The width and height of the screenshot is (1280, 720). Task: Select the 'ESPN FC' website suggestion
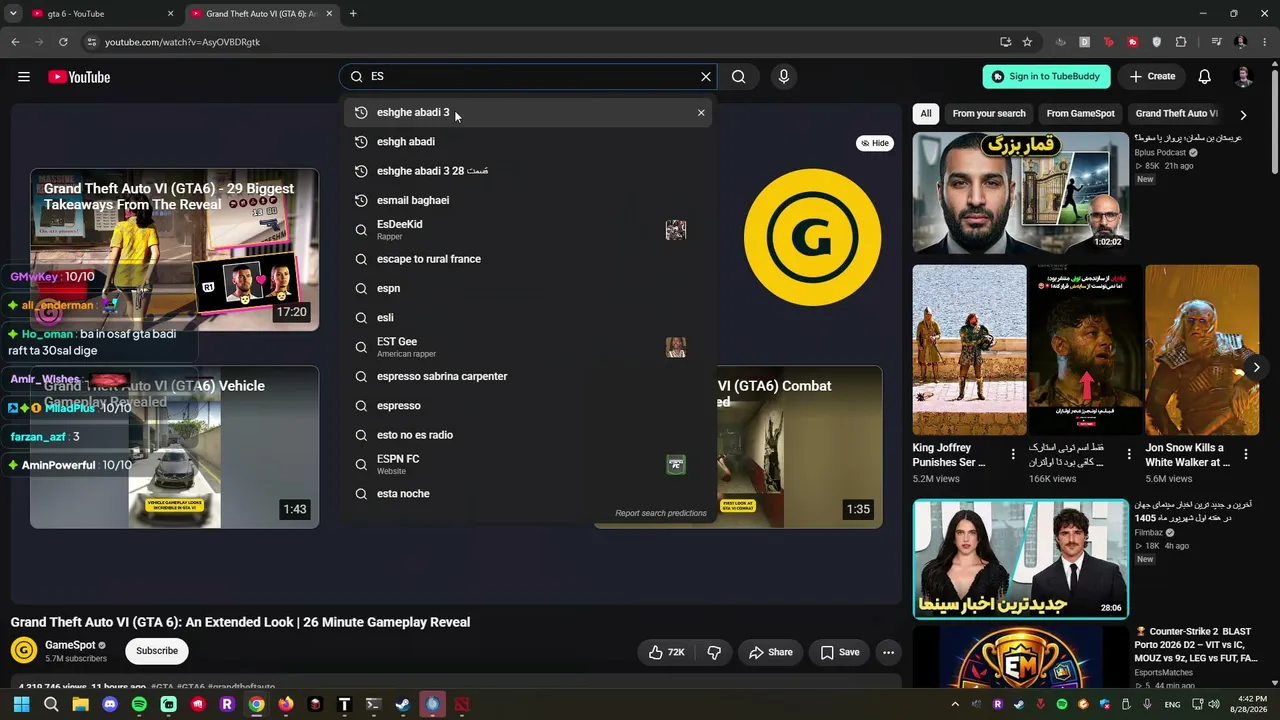coord(528,464)
